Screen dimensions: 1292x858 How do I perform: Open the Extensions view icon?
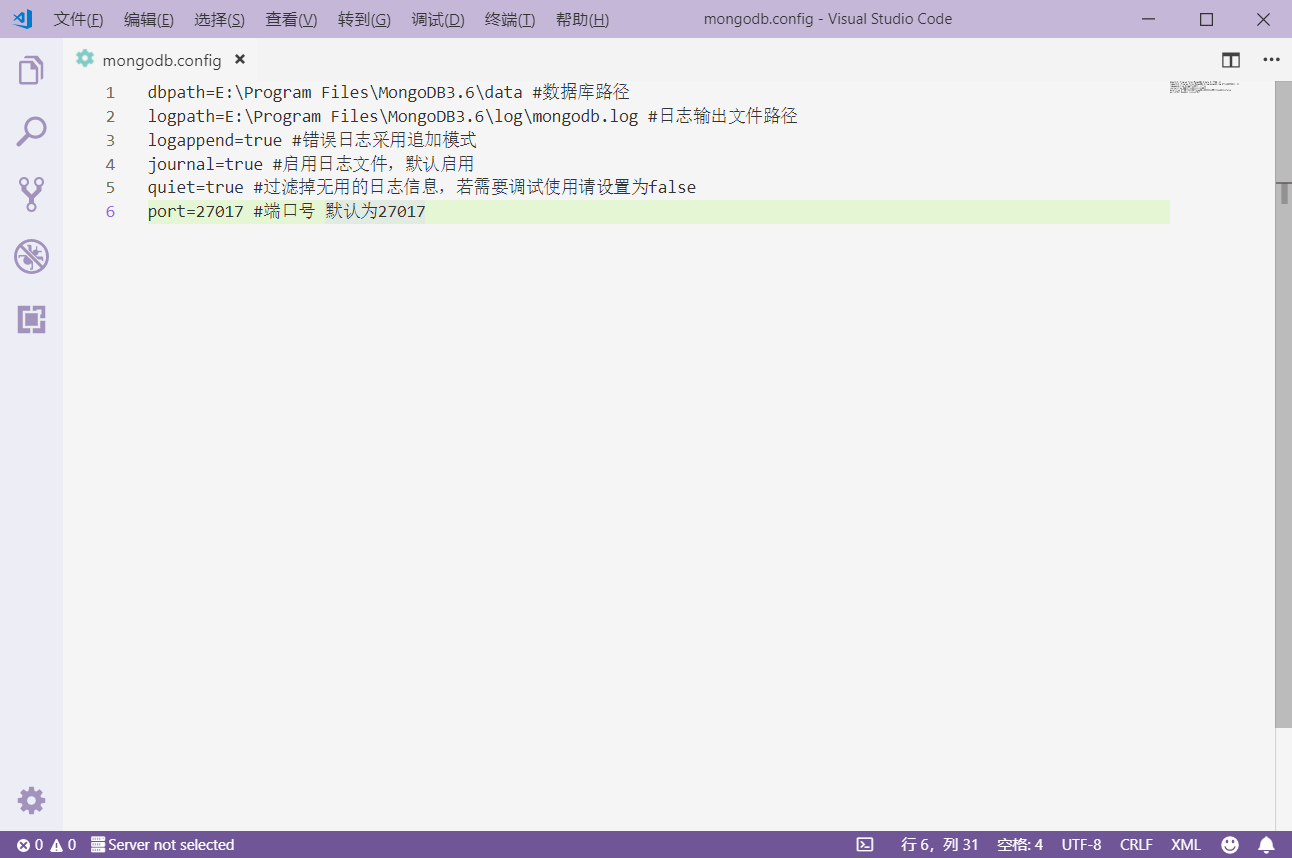31,320
